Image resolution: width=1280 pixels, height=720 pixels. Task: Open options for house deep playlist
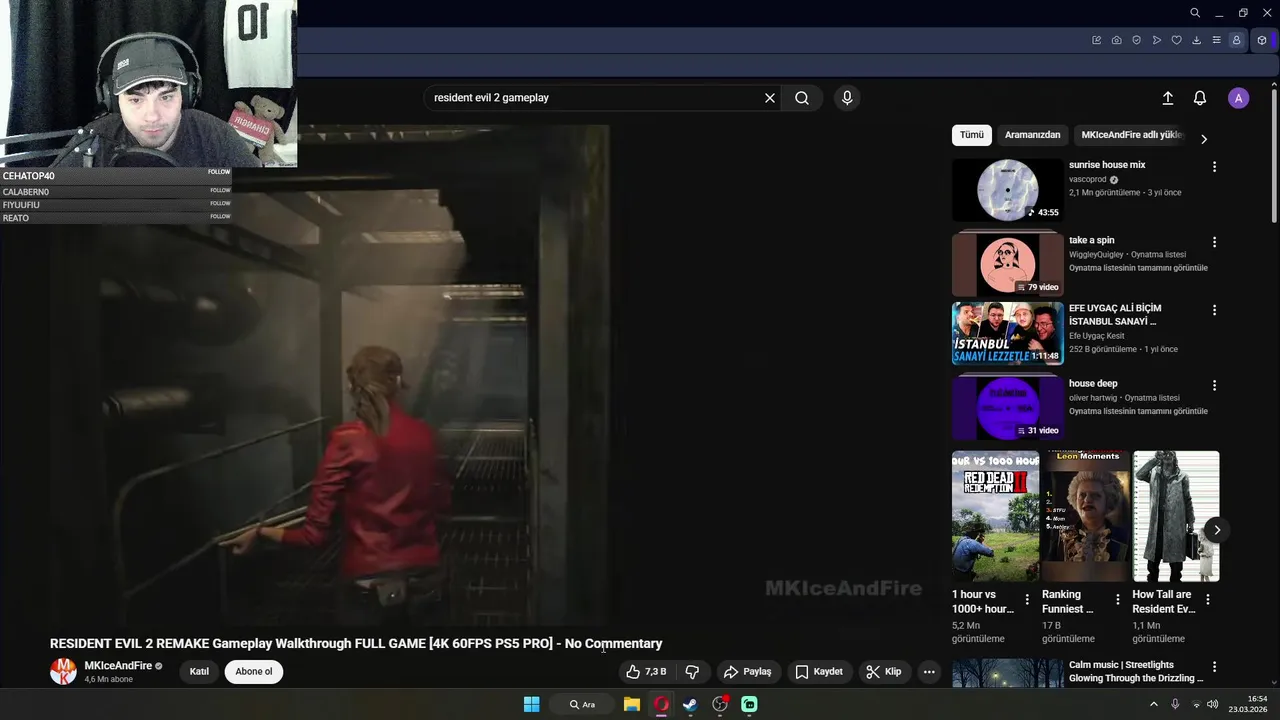(x=1214, y=385)
